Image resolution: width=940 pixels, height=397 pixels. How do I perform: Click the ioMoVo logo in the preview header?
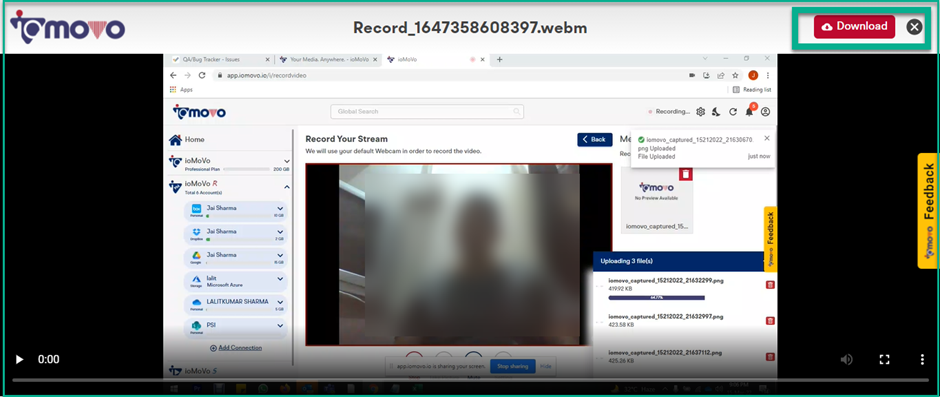click(67, 27)
